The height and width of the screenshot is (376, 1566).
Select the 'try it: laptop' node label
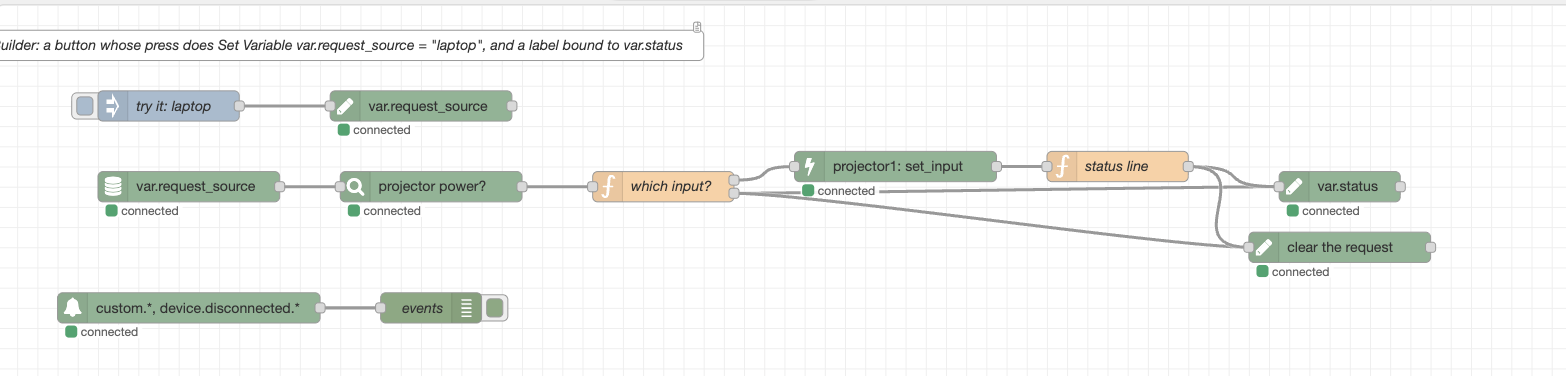[x=173, y=106]
